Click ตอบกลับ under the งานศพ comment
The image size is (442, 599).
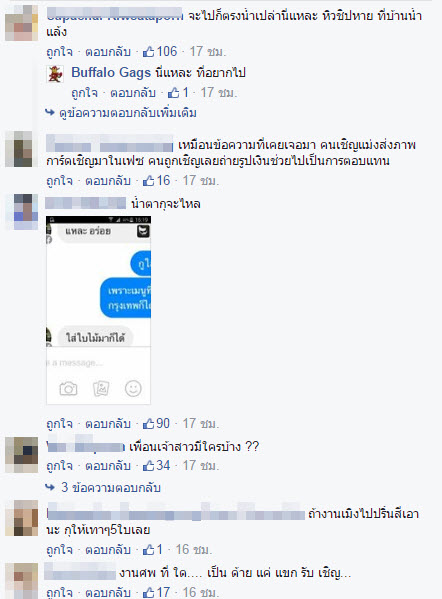coord(108,592)
